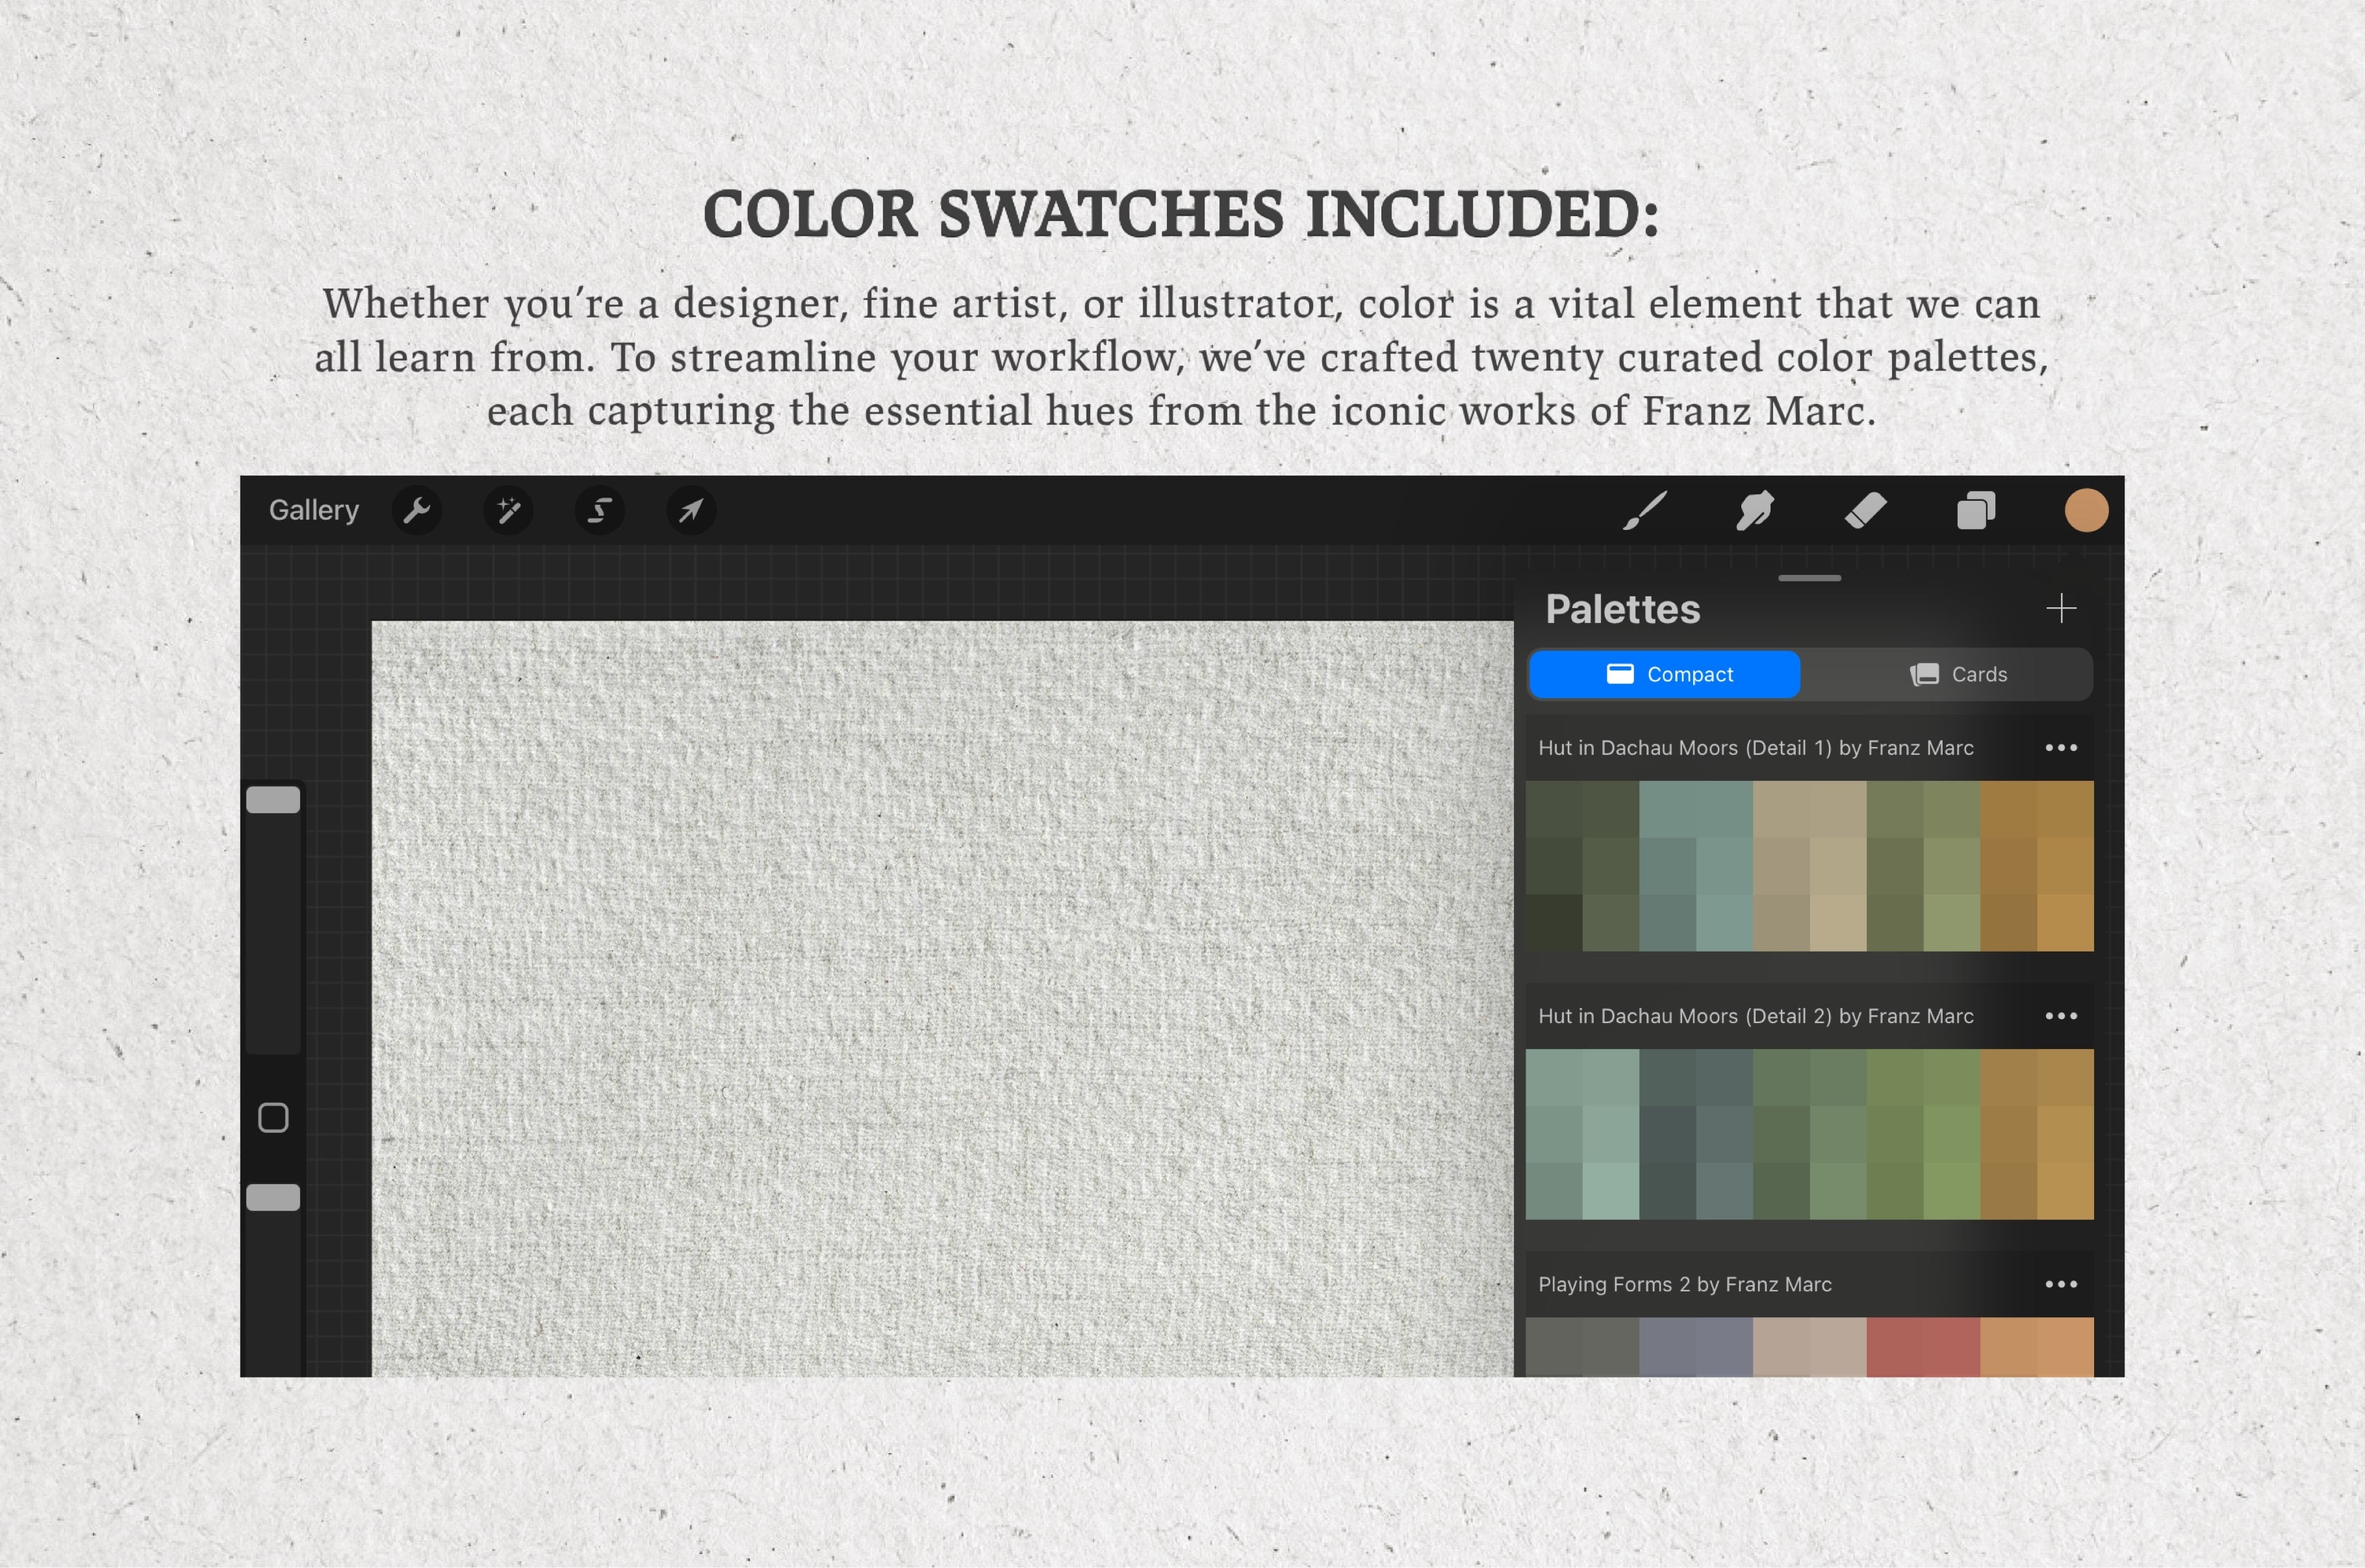
Task: Open the Layers panel icon
Action: 1976,511
